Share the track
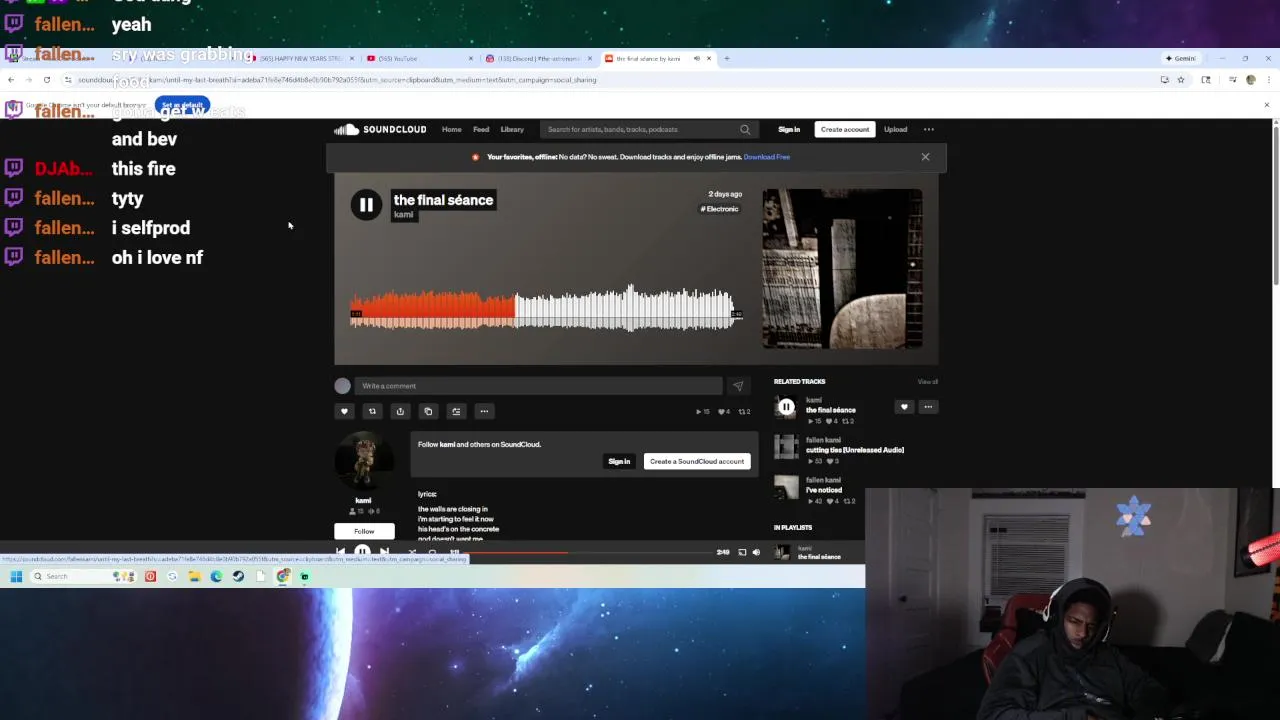 (400, 411)
